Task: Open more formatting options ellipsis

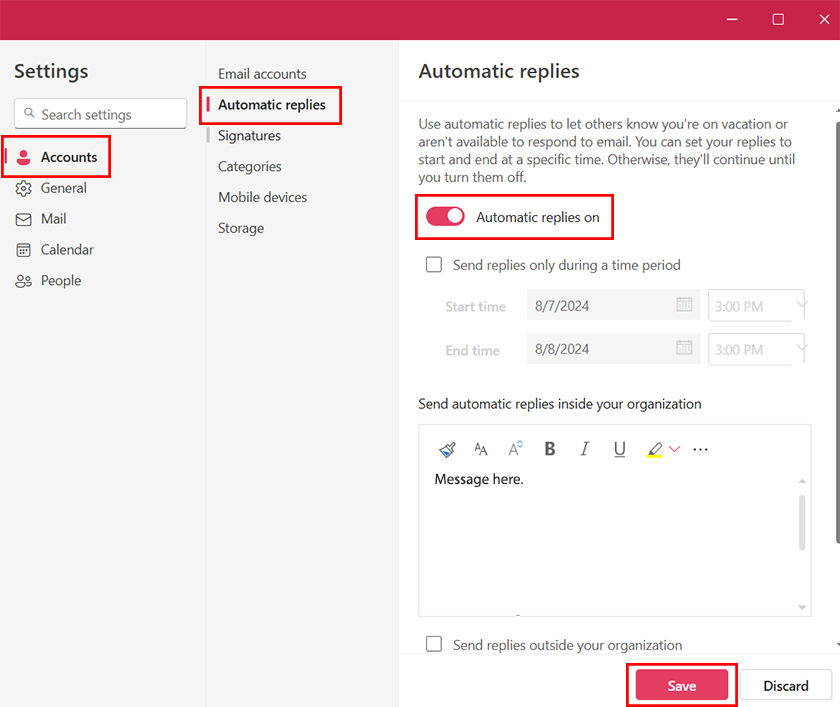Action: tap(700, 449)
